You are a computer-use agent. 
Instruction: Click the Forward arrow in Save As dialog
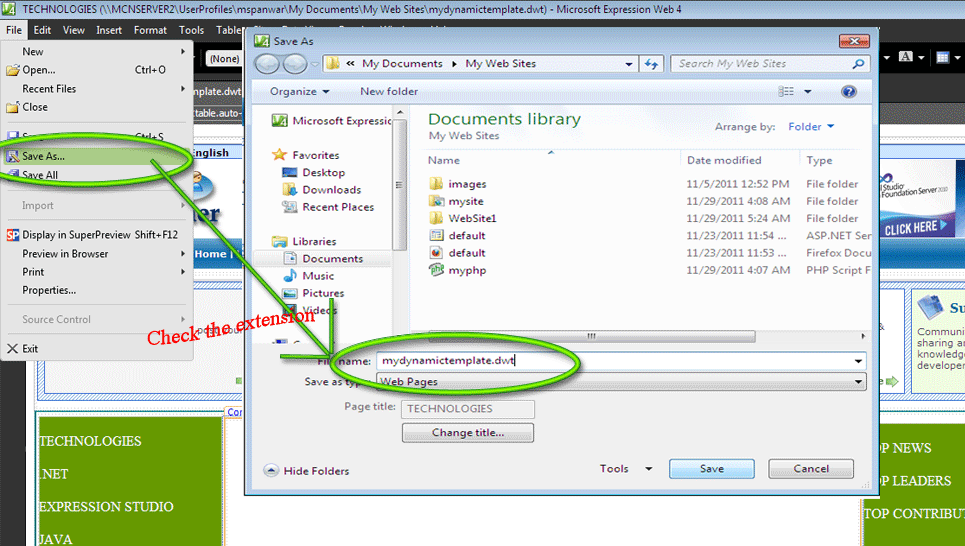[295, 63]
